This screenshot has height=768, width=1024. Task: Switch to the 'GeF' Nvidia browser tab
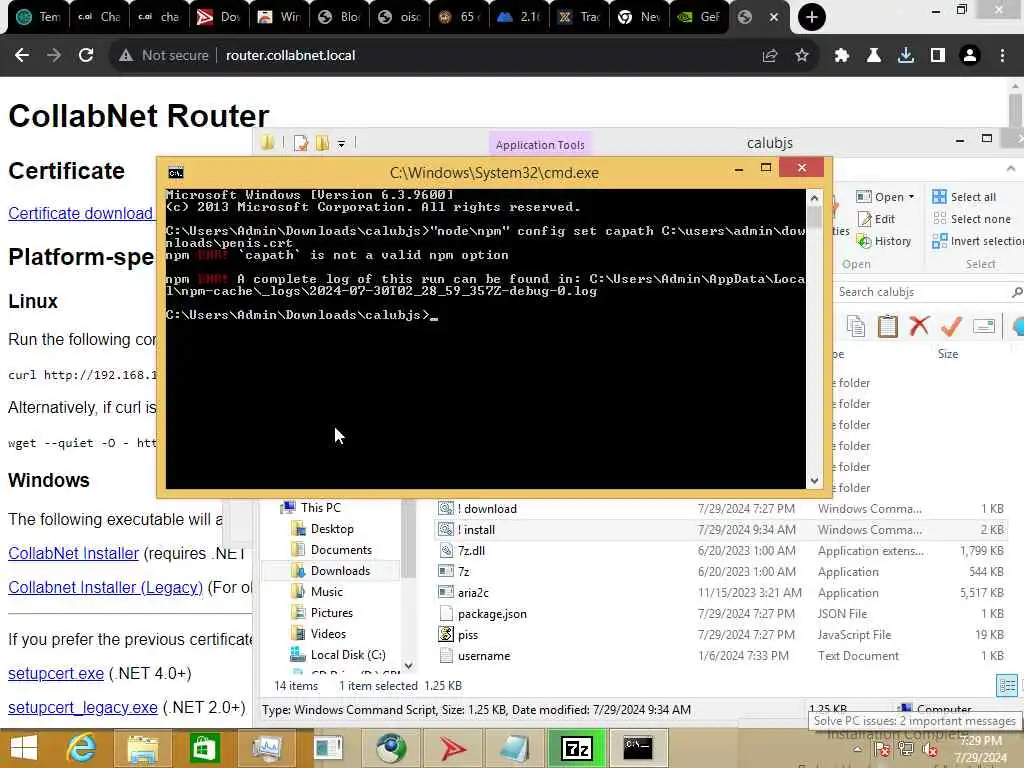point(698,17)
